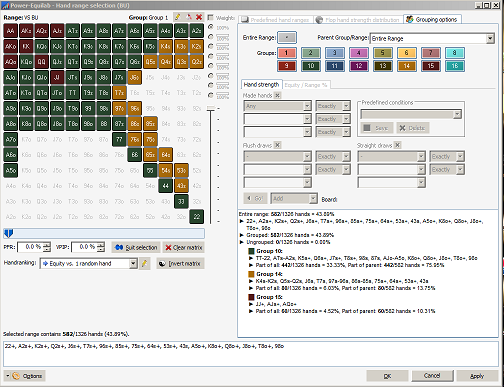Toggle the Weight checkbox
The height and width of the screenshot is (387, 504).
[211, 17]
